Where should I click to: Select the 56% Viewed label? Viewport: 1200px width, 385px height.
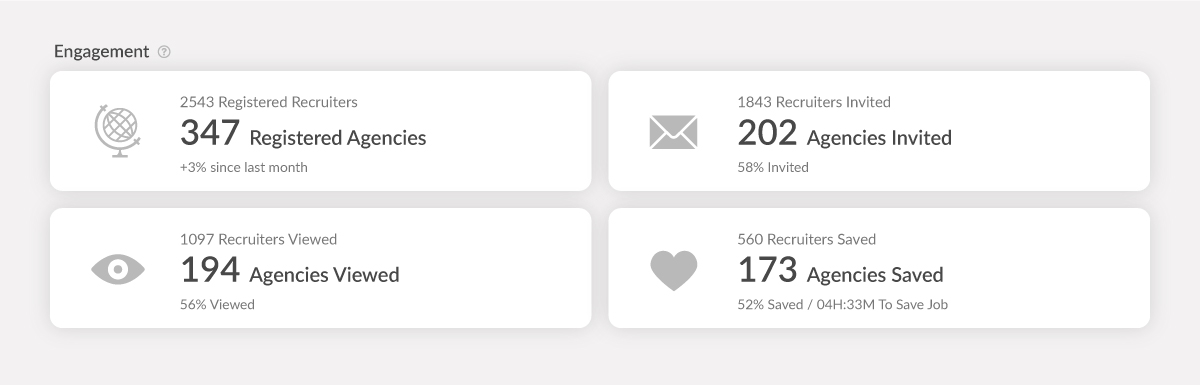[x=217, y=304]
